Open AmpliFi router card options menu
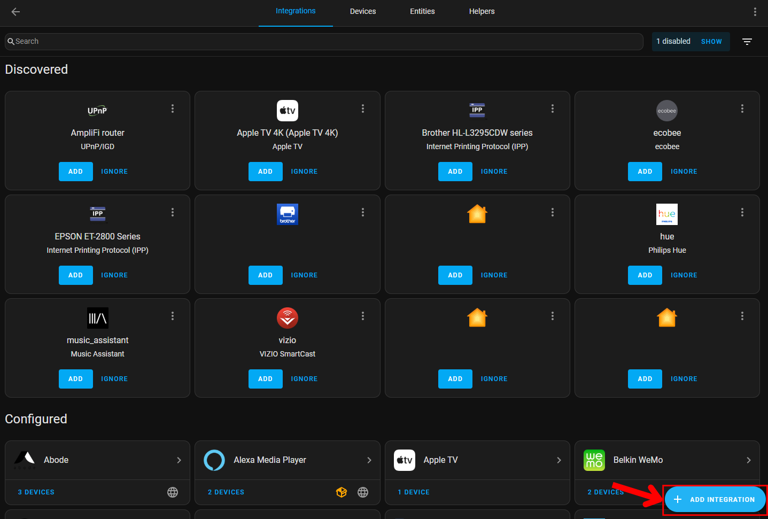The image size is (768, 519). (x=173, y=109)
